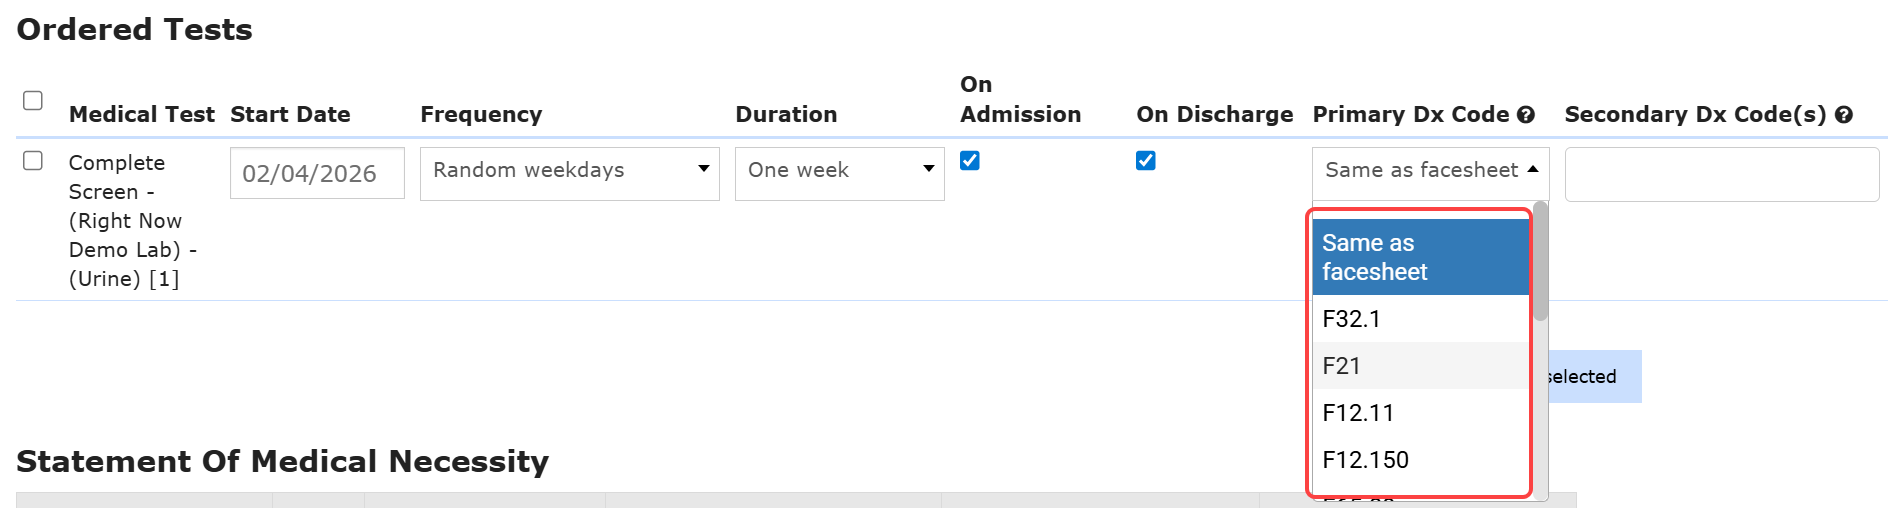Screen dimensions: 1890x508
Task: Click the Start Date field 02/04/2026
Action: (317, 173)
